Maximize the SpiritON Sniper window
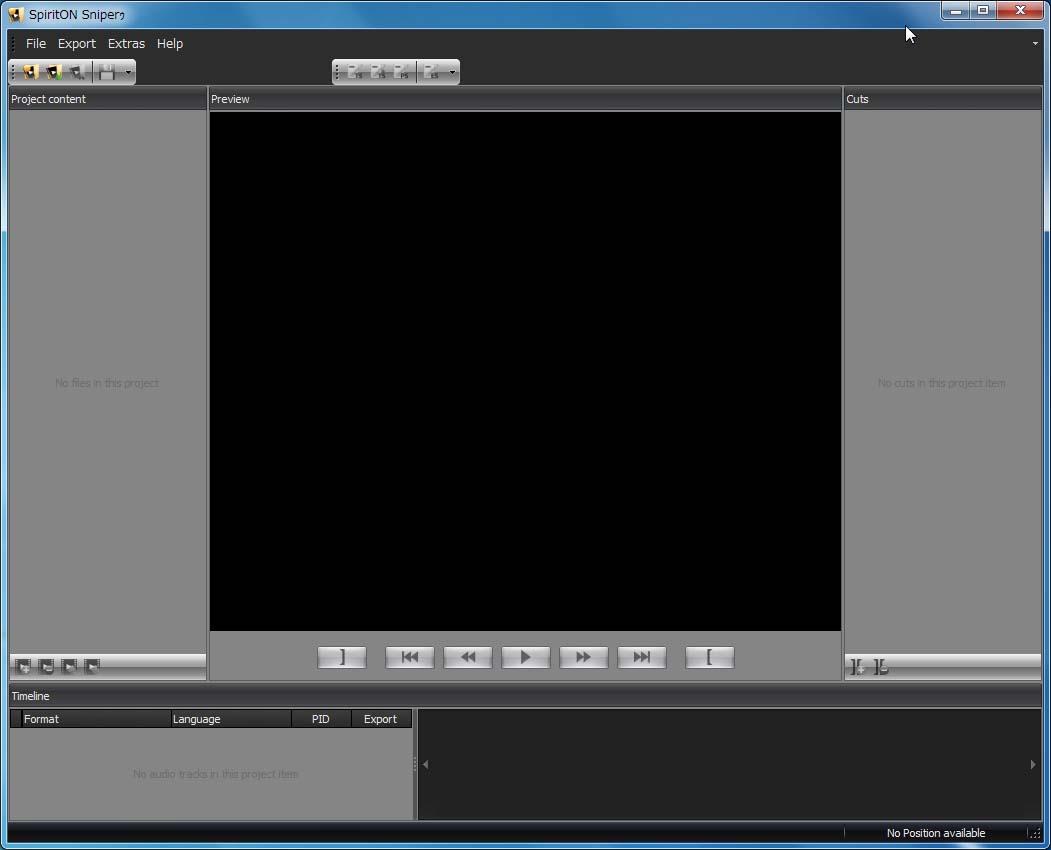This screenshot has width=1051, height=850. point(983,11)
